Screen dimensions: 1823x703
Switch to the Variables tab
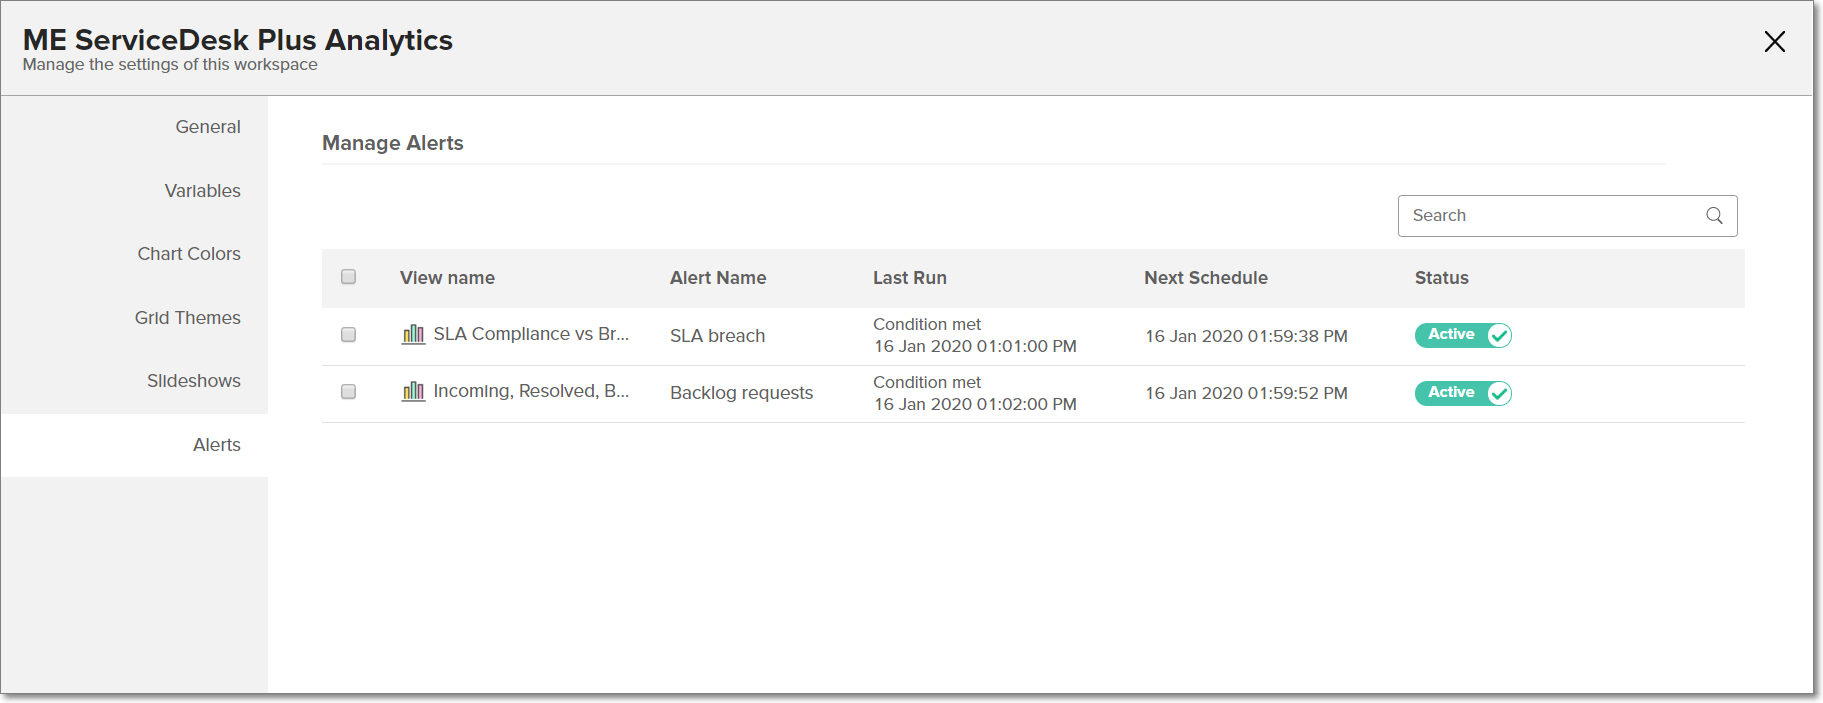point(203,191)
